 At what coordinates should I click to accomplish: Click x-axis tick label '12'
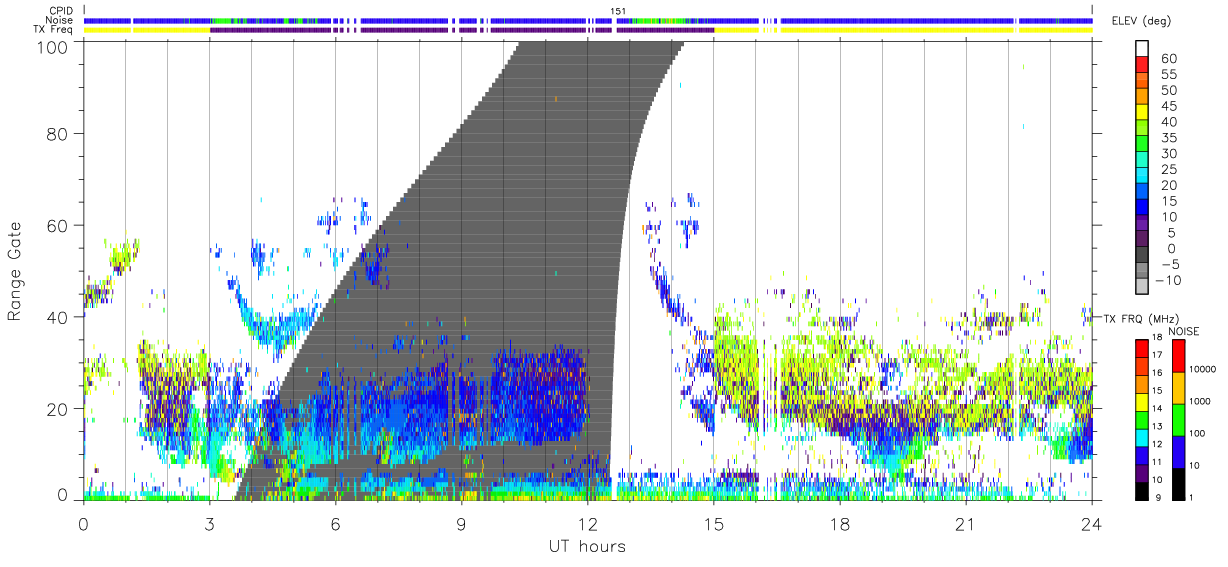pos(587,524)
